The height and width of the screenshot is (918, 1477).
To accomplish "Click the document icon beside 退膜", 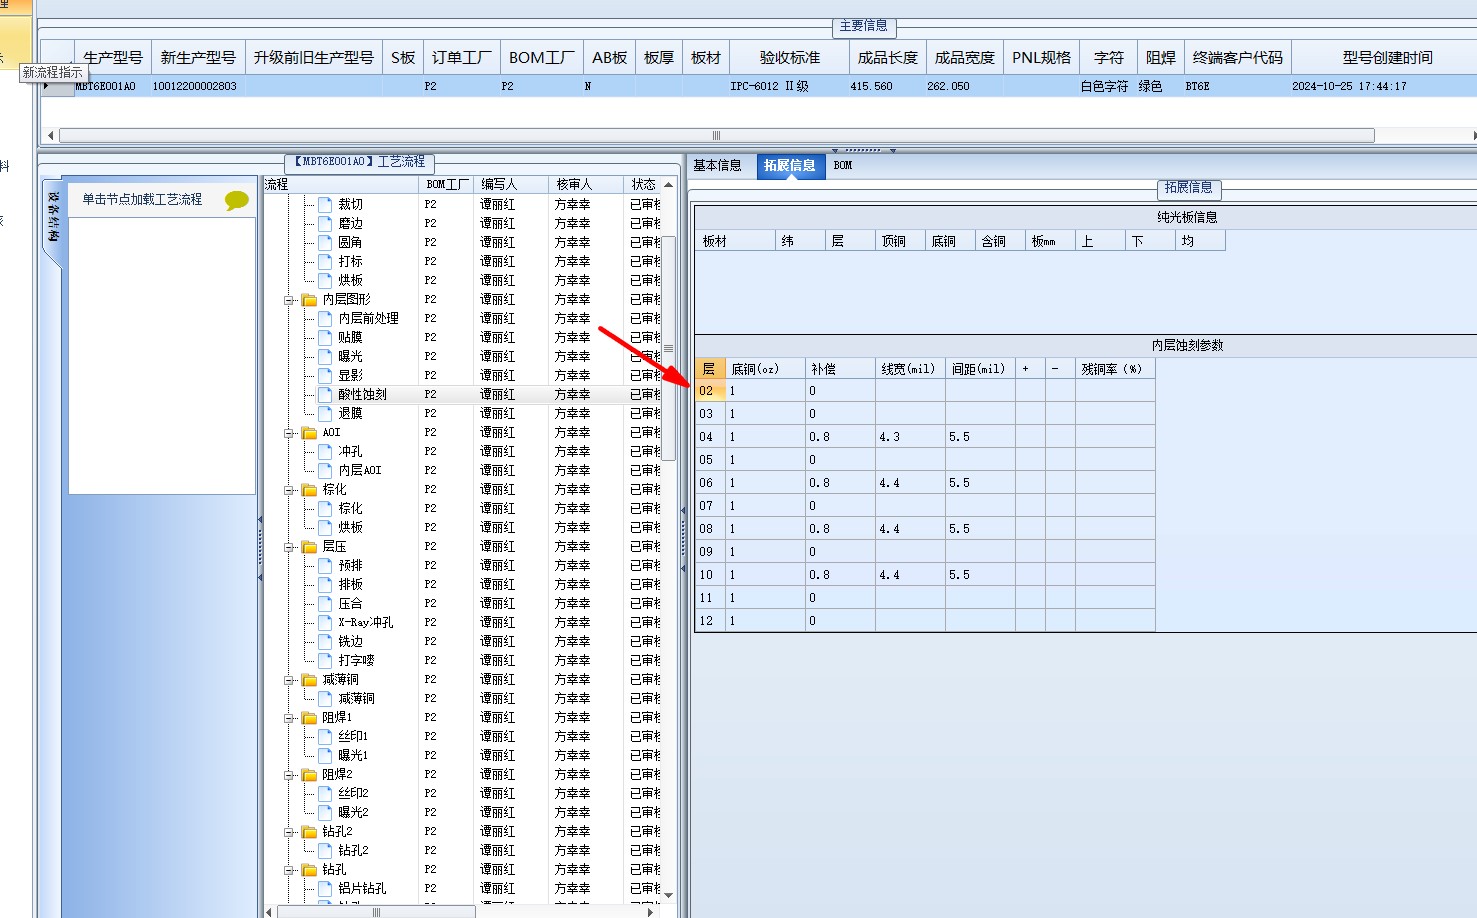I will [325, 413].
